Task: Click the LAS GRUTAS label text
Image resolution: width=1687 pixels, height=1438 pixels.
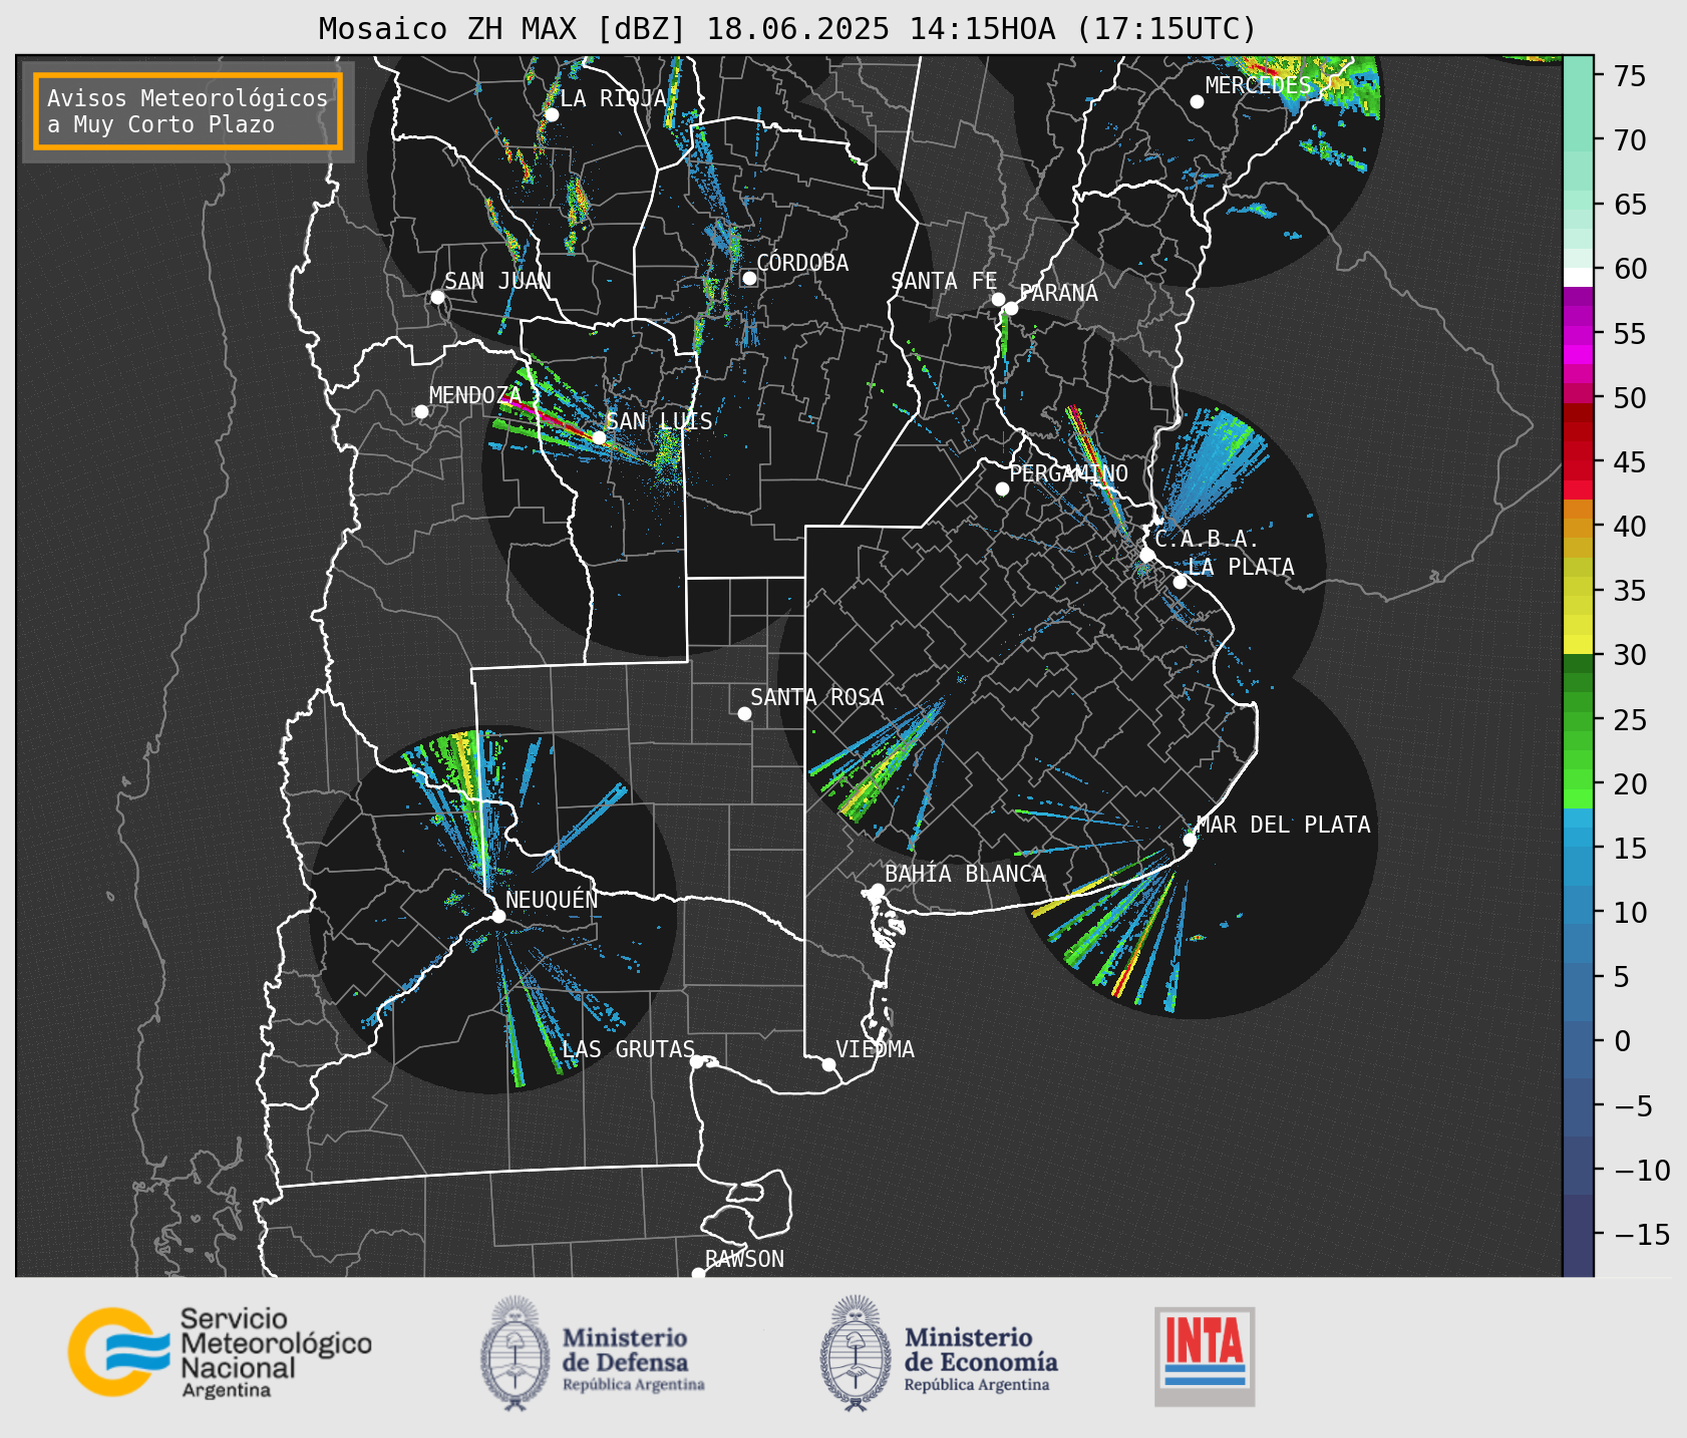Action: tap(628, 1050)
